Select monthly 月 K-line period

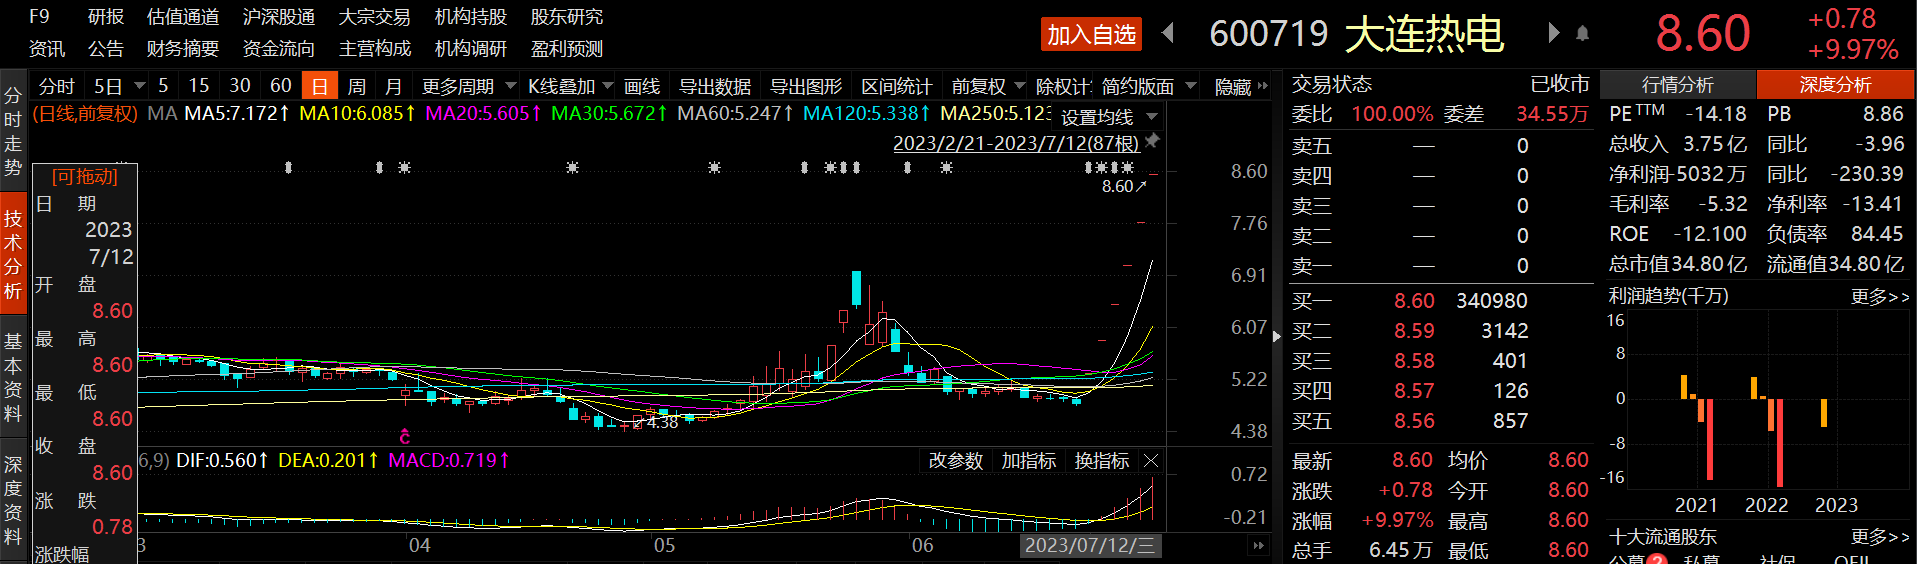click(x=394, y=86)
